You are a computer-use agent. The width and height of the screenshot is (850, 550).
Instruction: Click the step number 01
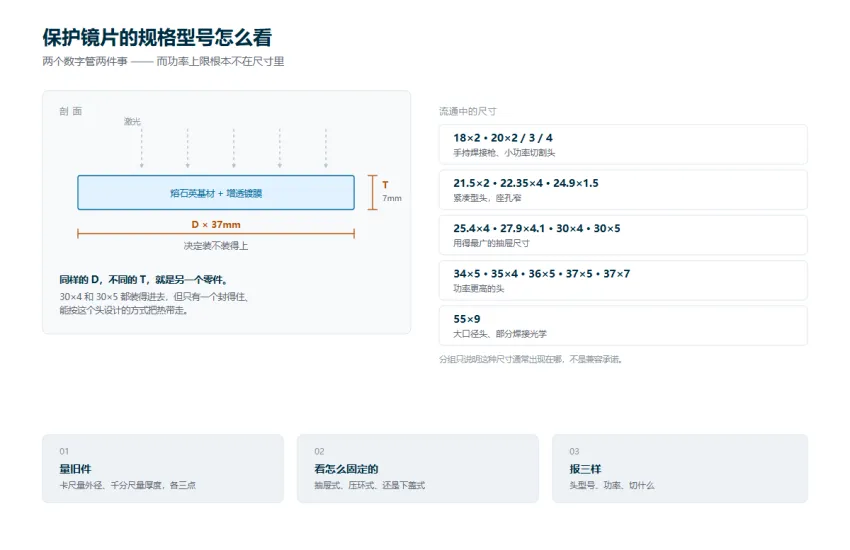click(x=64, y=451)
